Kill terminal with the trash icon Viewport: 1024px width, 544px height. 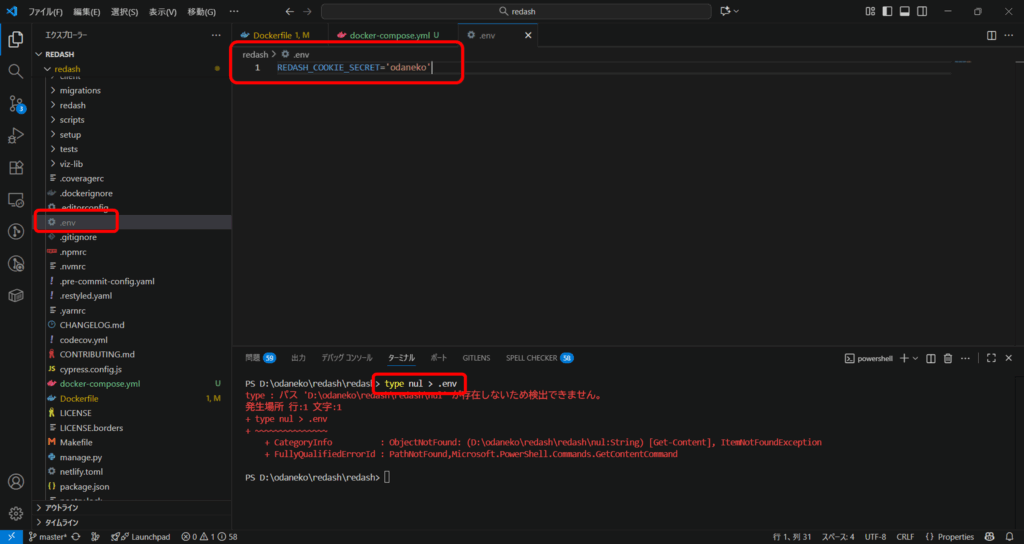(x=948, y=358)
